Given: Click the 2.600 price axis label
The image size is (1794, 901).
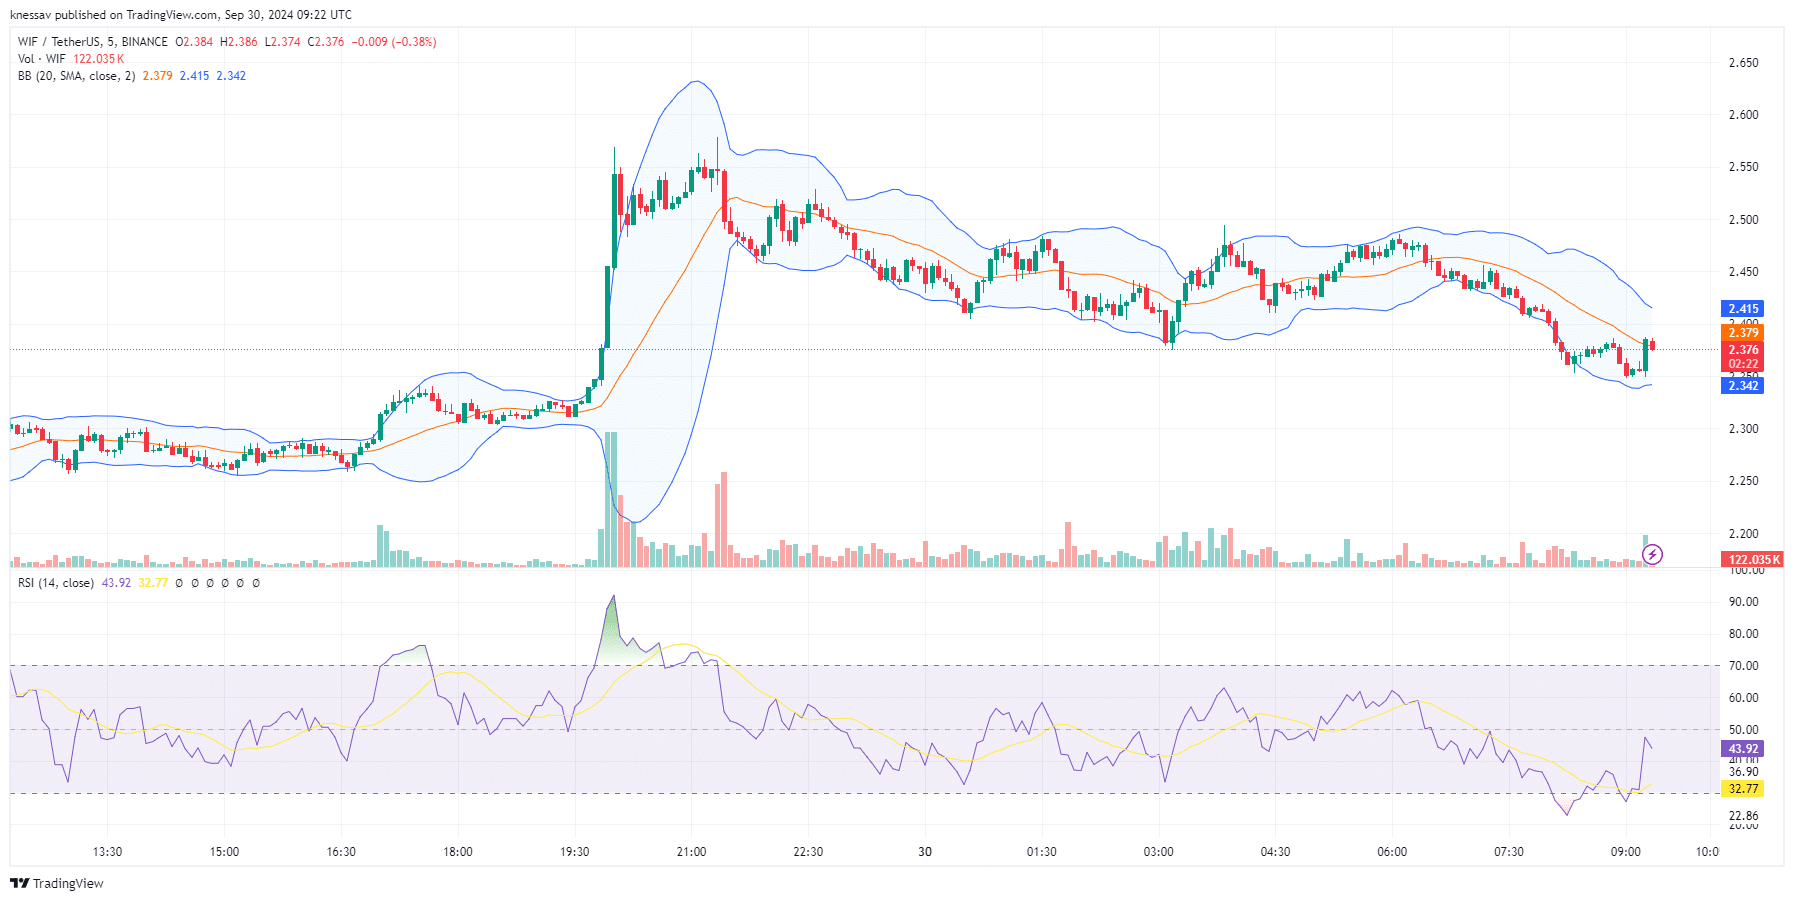Looking at the screenshot, I should 1743,115.
